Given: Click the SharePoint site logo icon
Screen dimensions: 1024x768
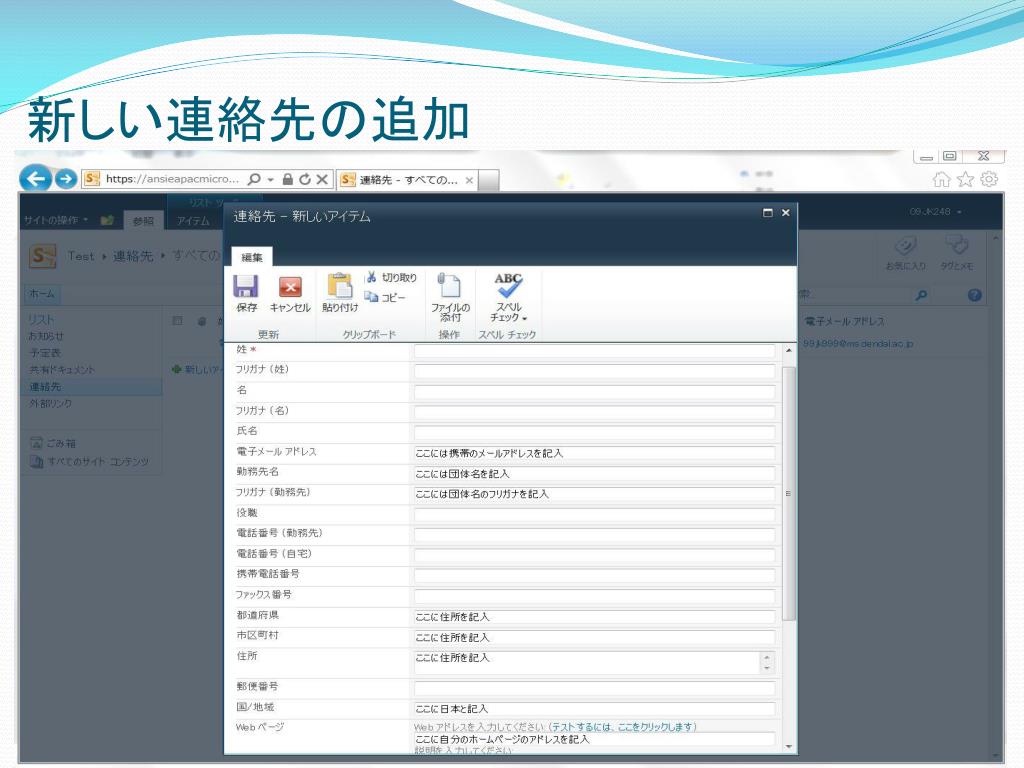Looking at the screenshot, I should click(x=42, y=256).
